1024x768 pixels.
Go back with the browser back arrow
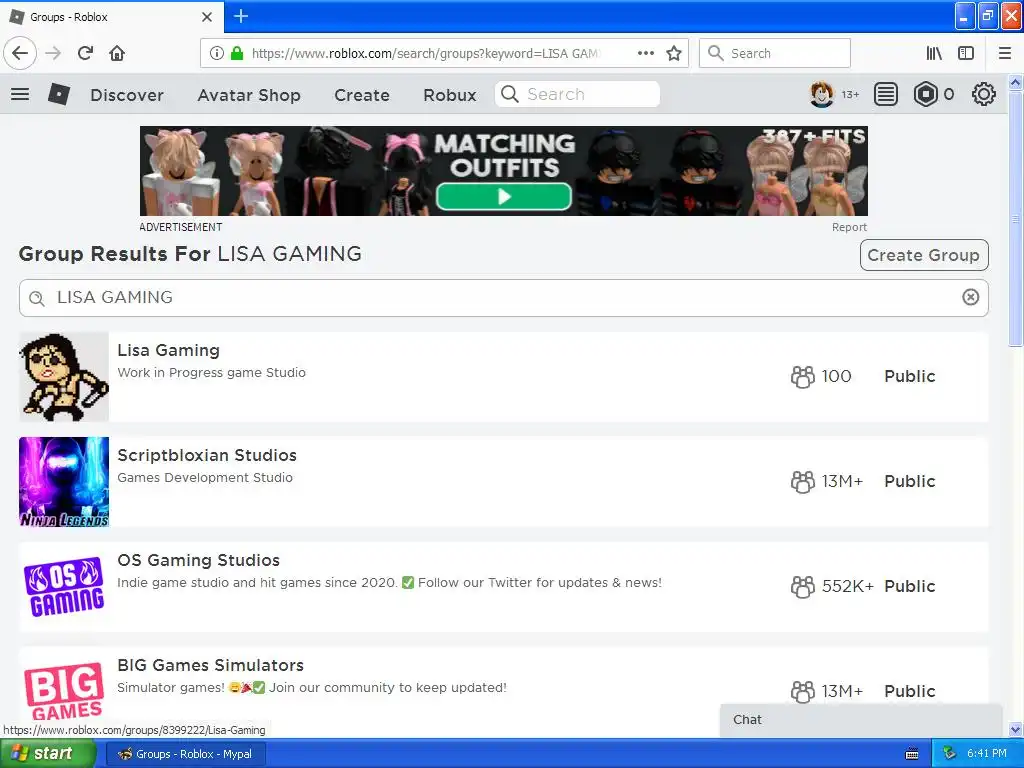20,53
